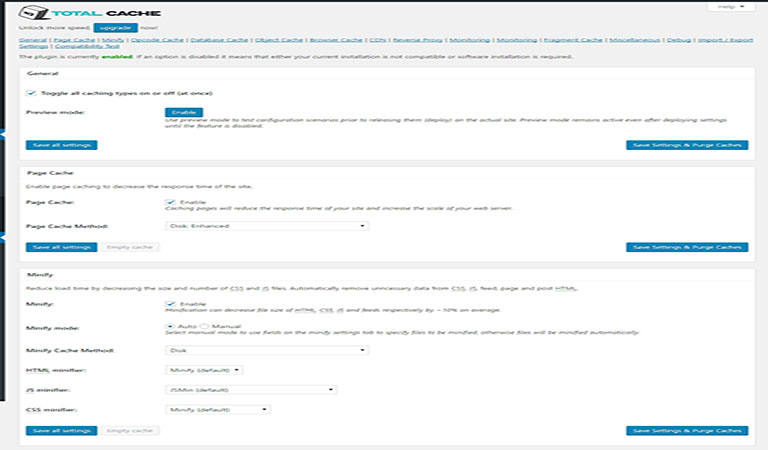Select Manual minify mode radio button

pyautogui.click(x=204, y=326)
